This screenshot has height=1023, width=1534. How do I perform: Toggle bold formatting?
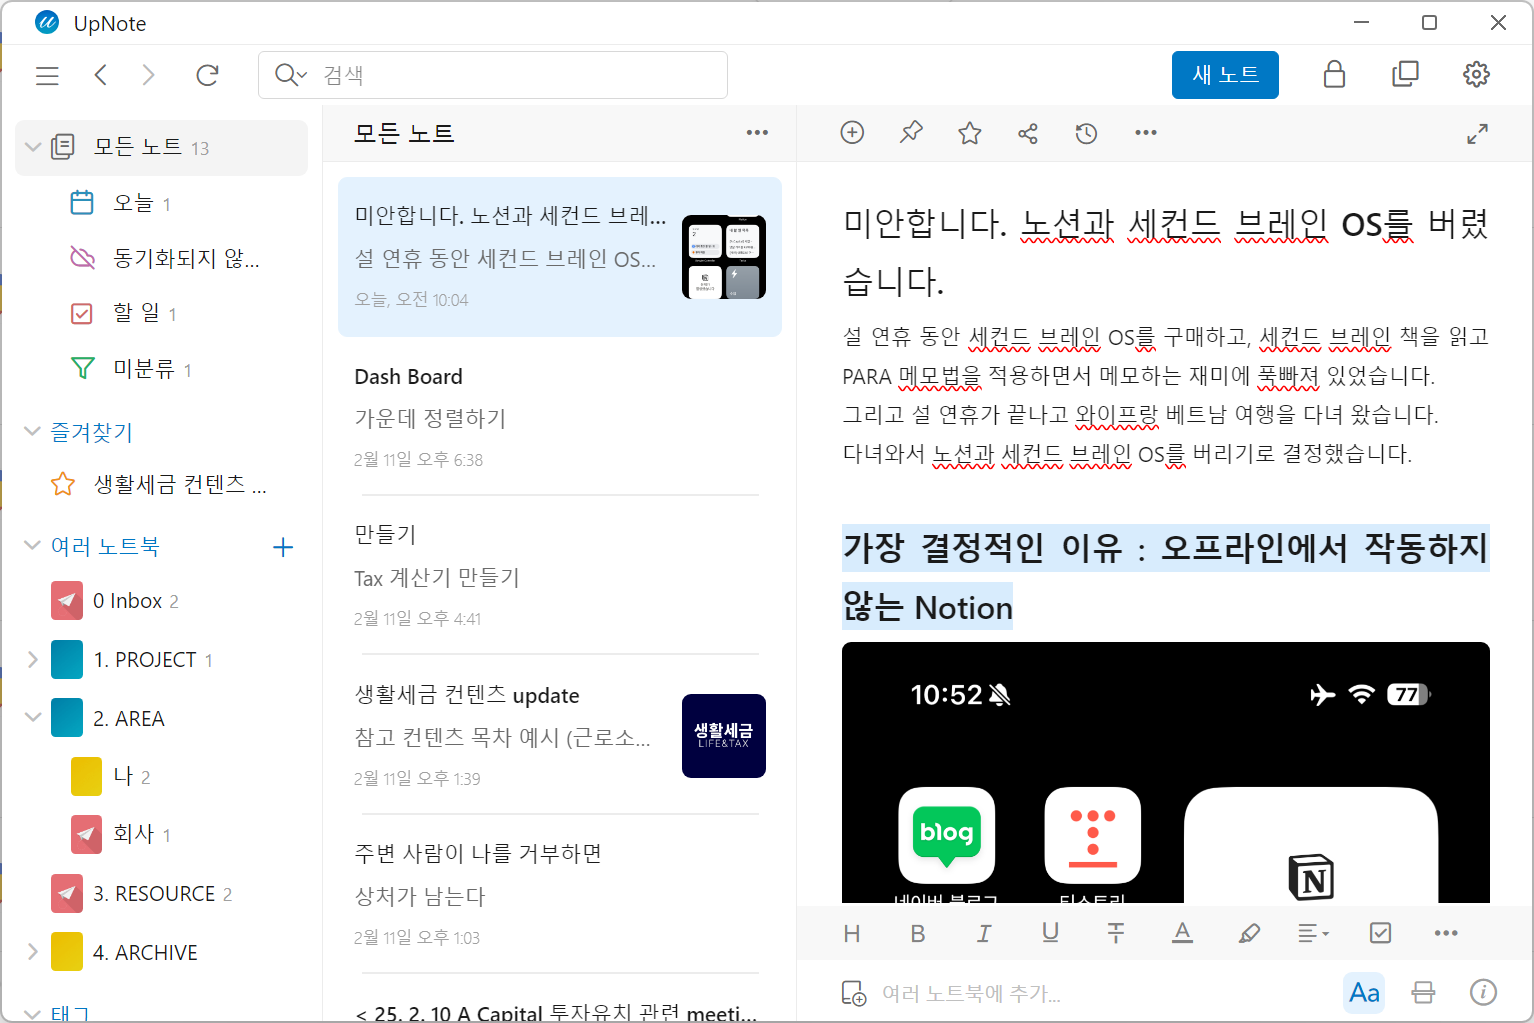pyautogui.click(x=918, y=934)
